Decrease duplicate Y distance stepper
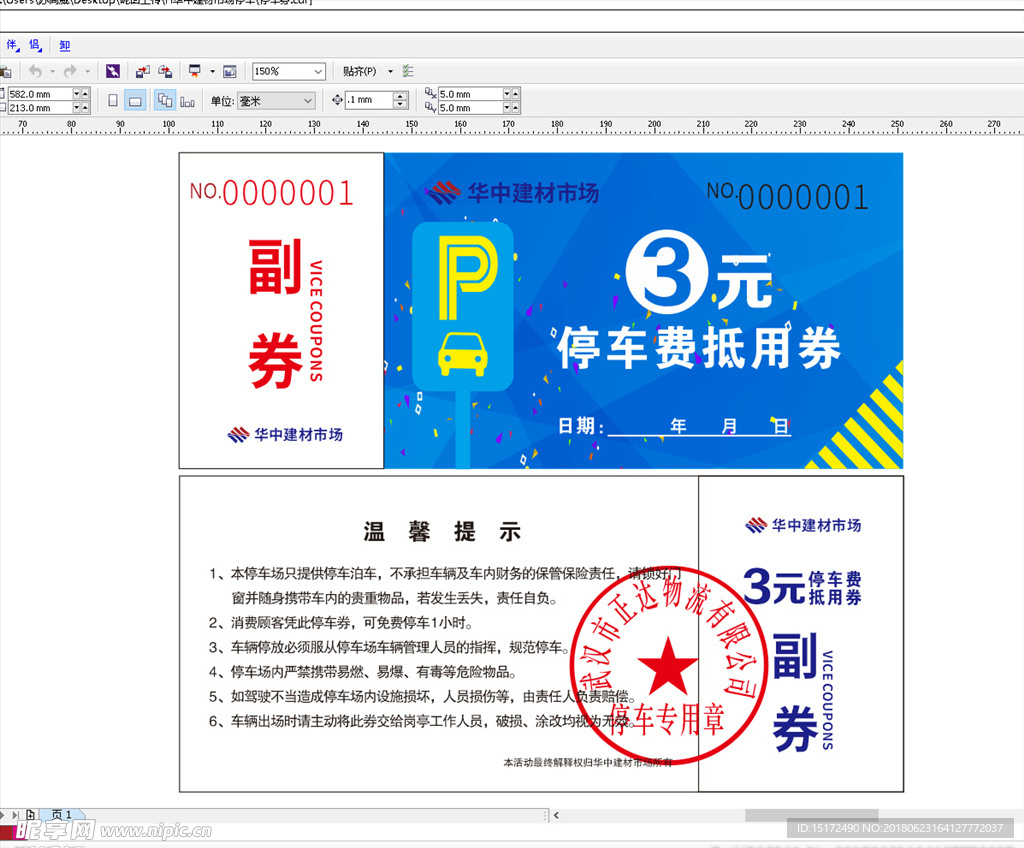 (x=507, y=107)
